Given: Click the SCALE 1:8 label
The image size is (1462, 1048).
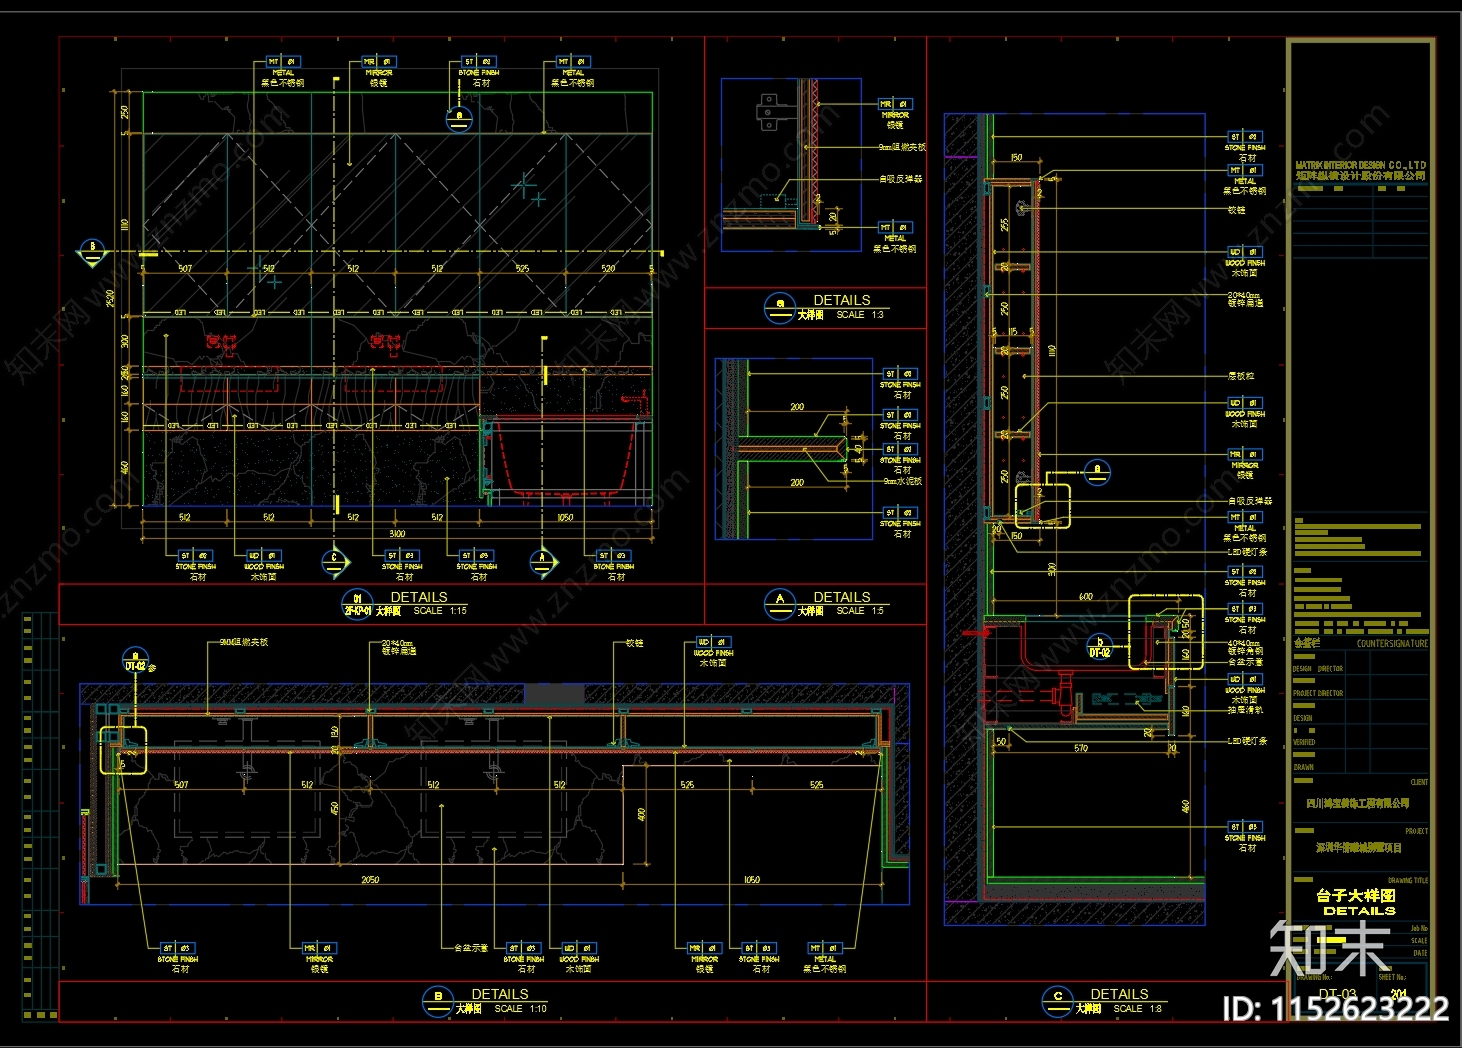Looking at the screenshot, I should [1138, 1009].
